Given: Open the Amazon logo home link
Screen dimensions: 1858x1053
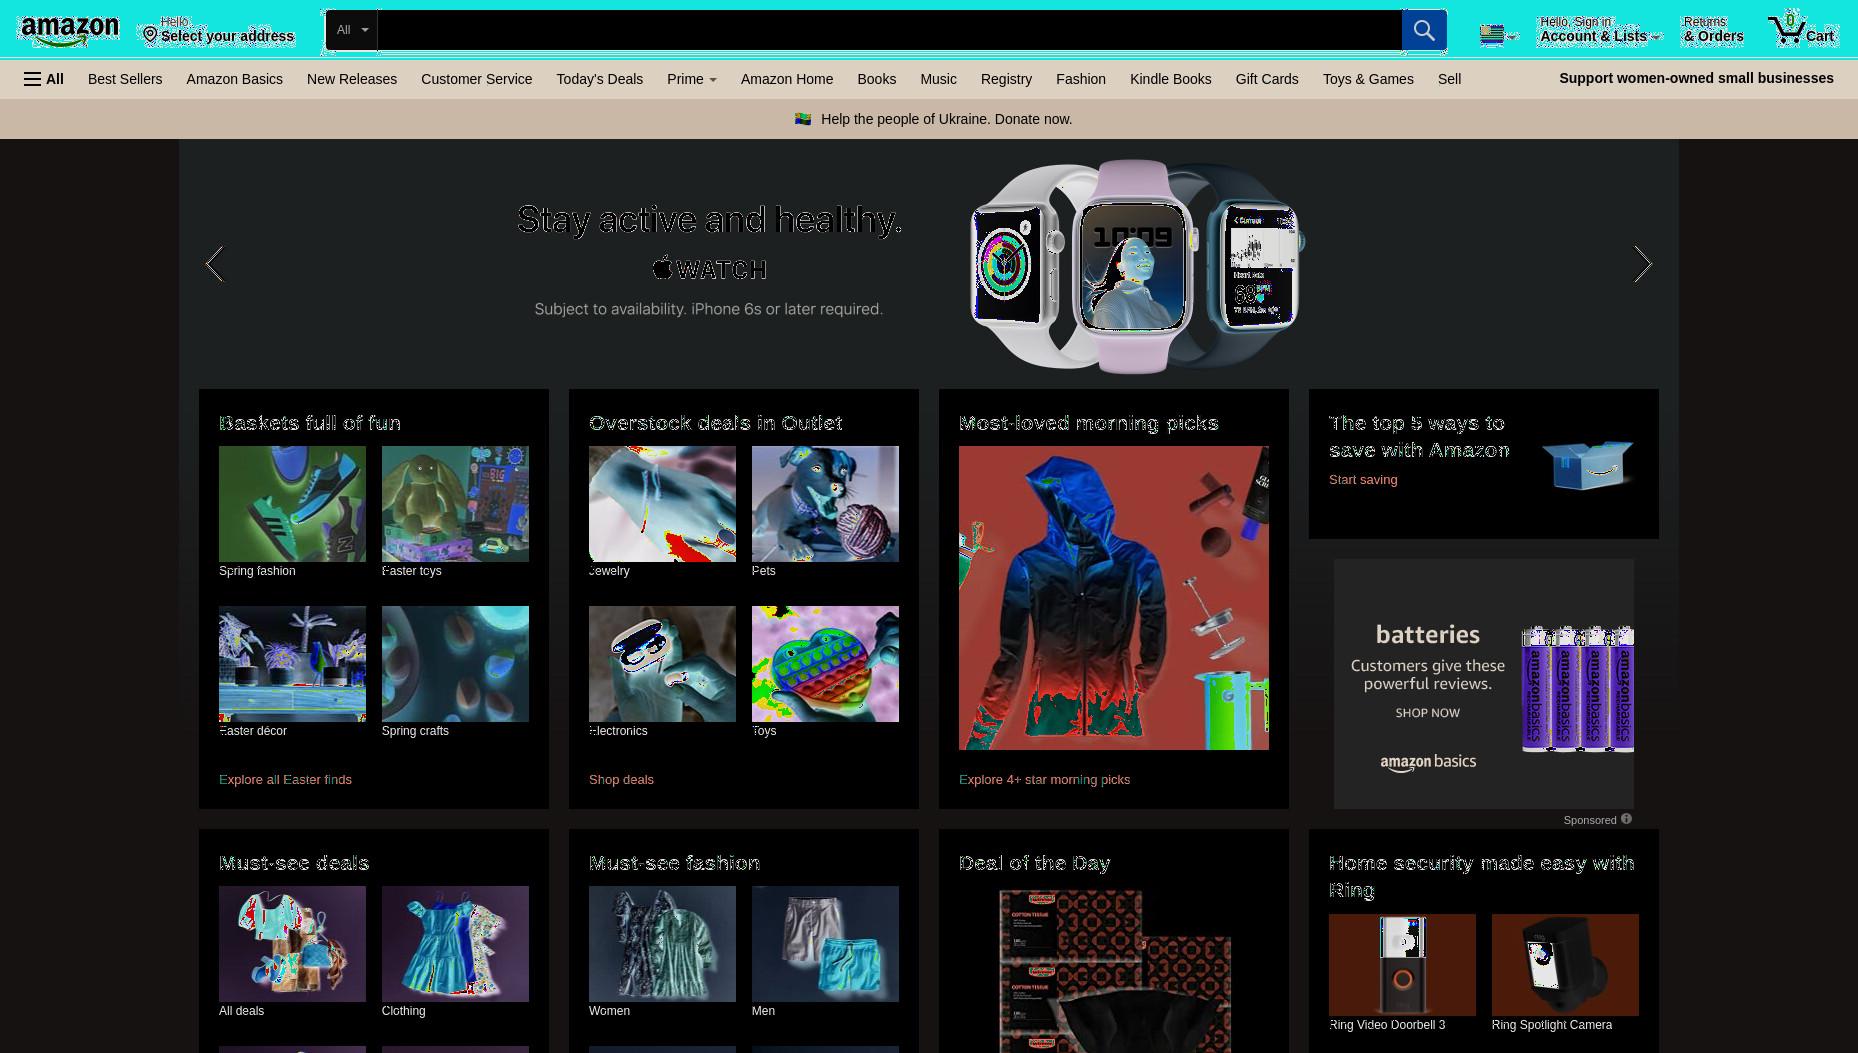Looking at the screenshot, I should tap(69, 31).
